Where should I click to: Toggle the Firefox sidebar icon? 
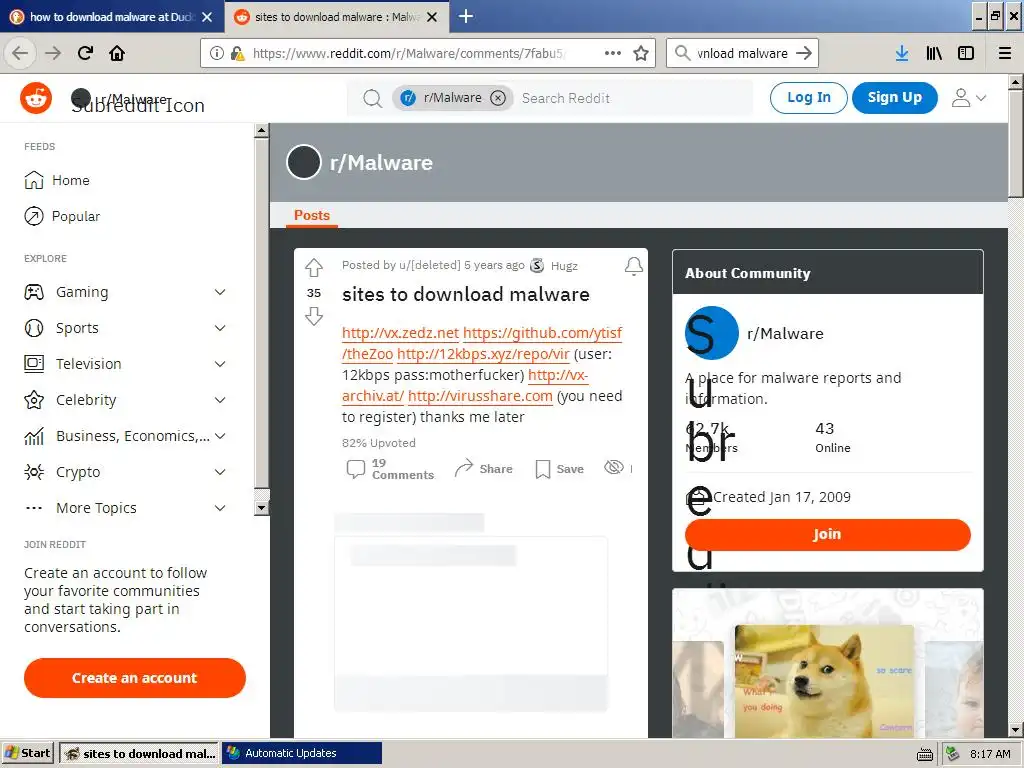(966, 53)
